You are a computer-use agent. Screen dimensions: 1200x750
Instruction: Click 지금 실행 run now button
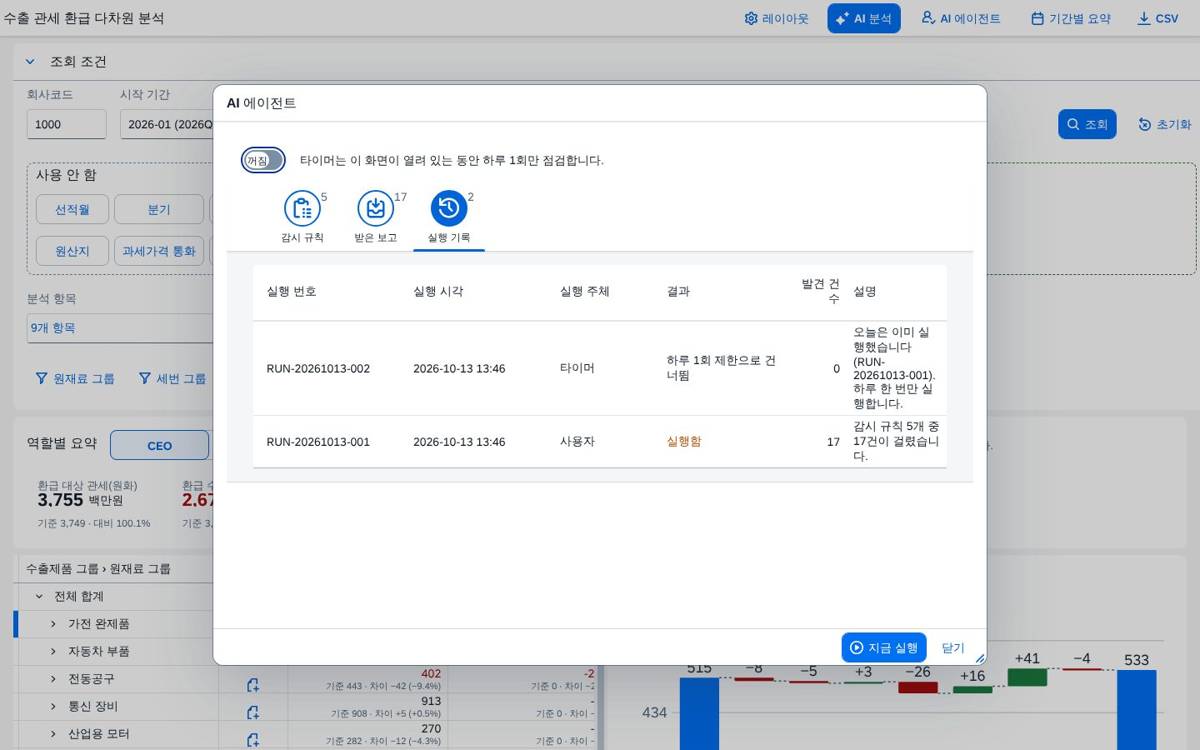[884, 648]
